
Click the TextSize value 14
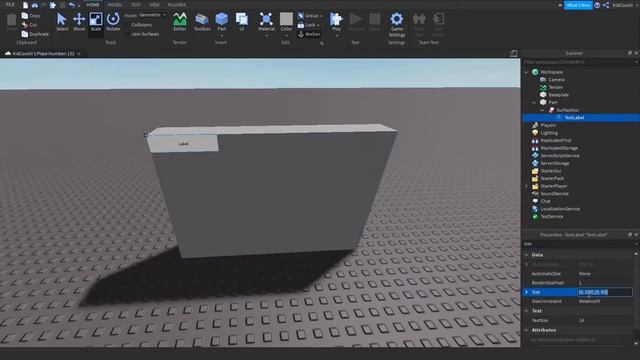(x=582, y=321)
